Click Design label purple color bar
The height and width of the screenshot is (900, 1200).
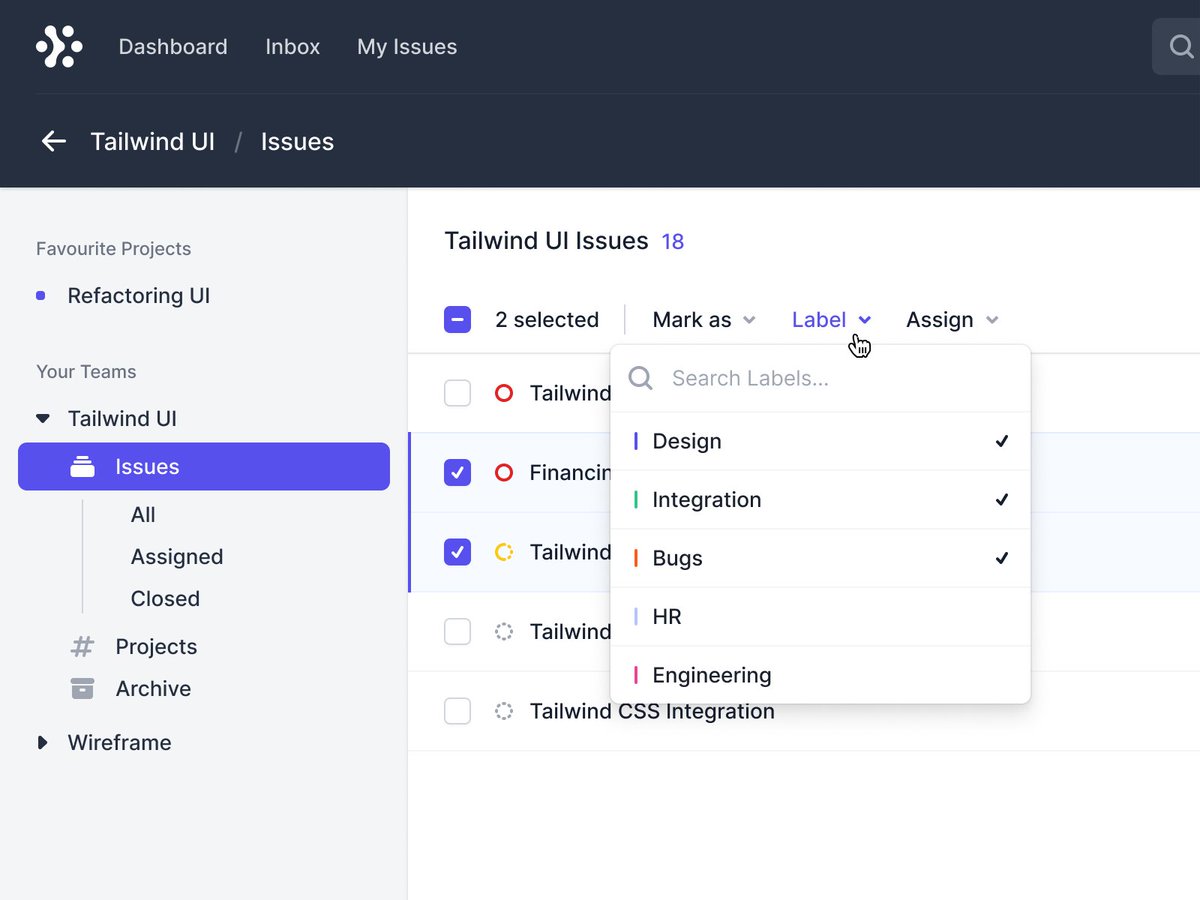[x=636, y=441]
